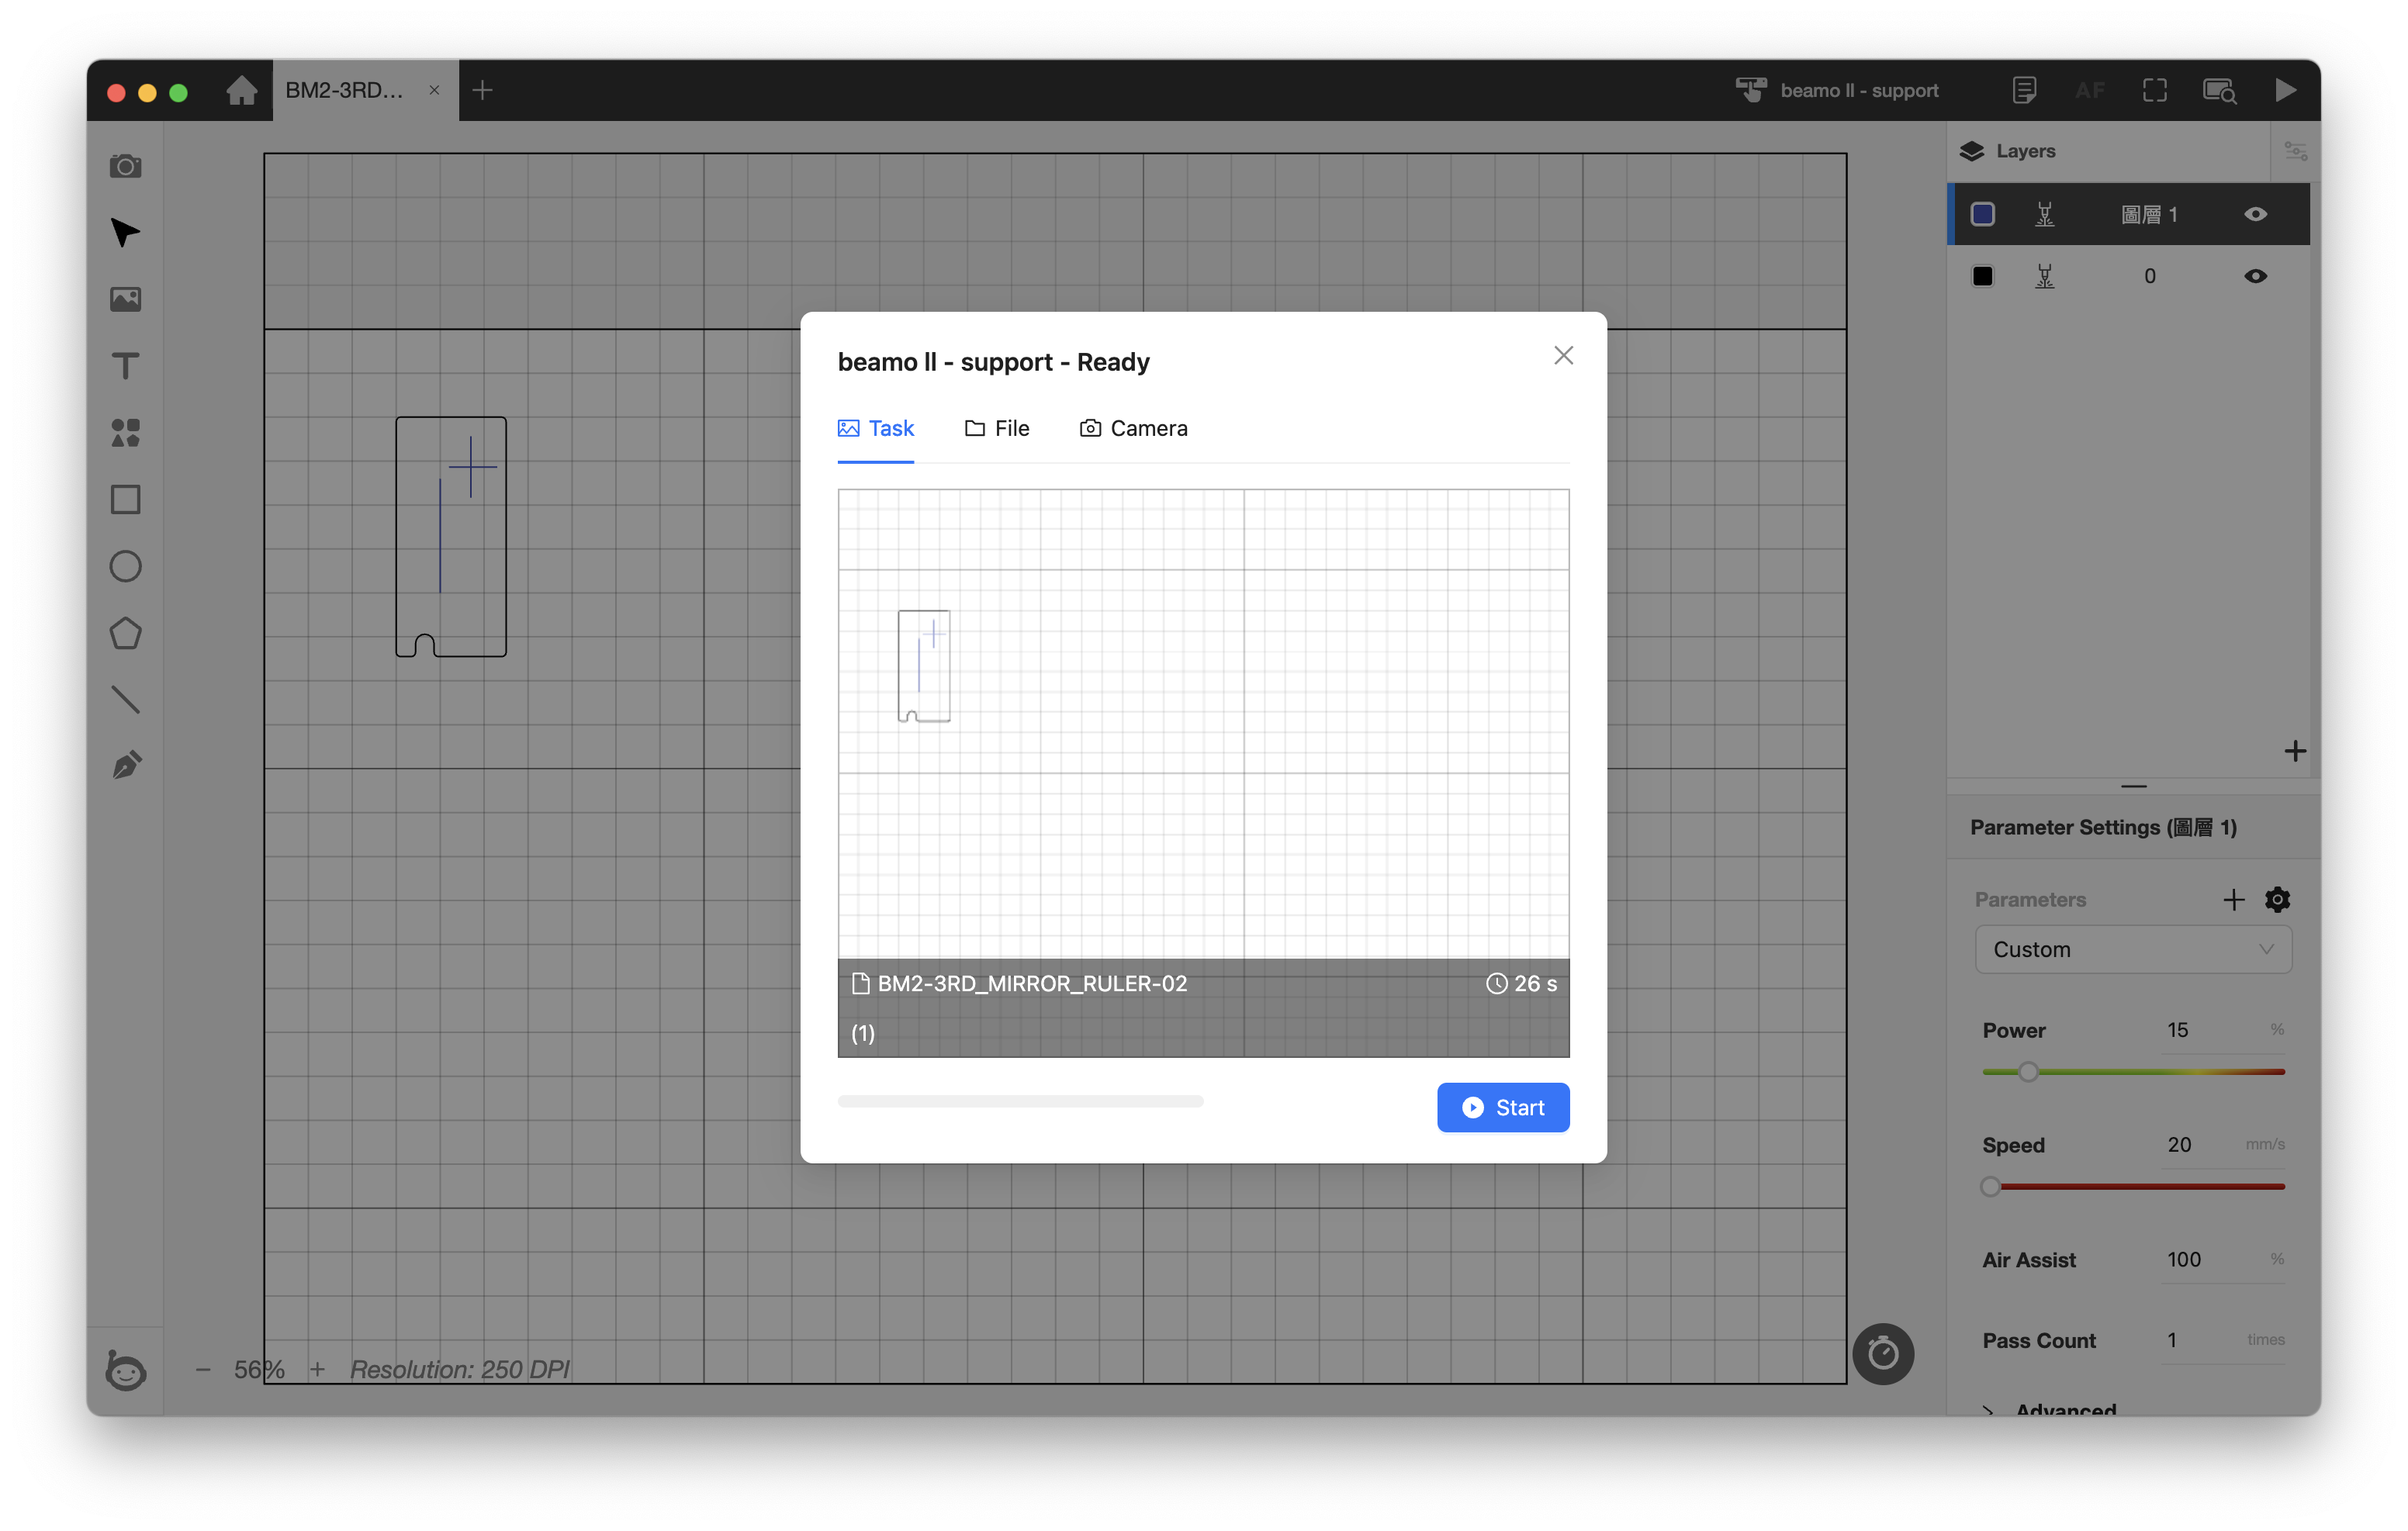Screen dimensions: 2408x1531
Task: Select the Text tool
Action: (x=125, y=366)
